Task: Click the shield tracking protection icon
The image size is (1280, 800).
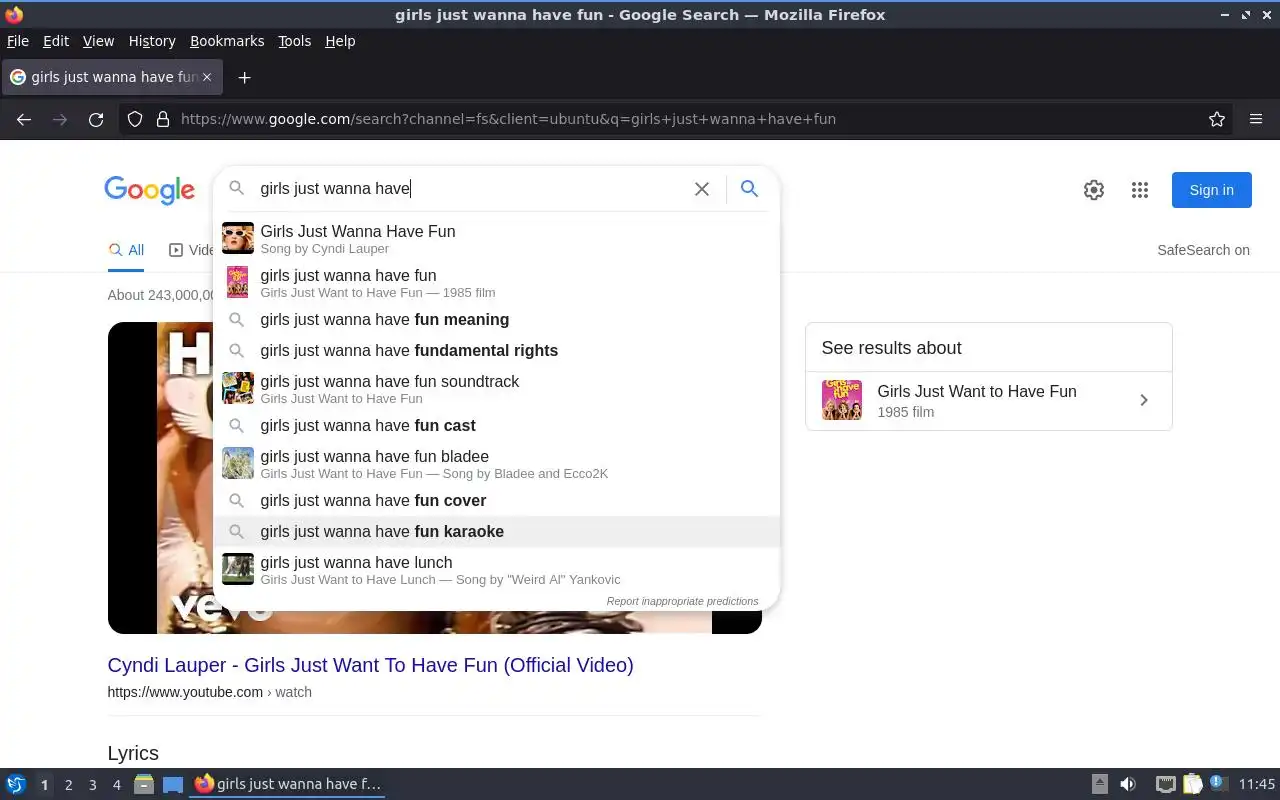Action: tap(135, 119)
